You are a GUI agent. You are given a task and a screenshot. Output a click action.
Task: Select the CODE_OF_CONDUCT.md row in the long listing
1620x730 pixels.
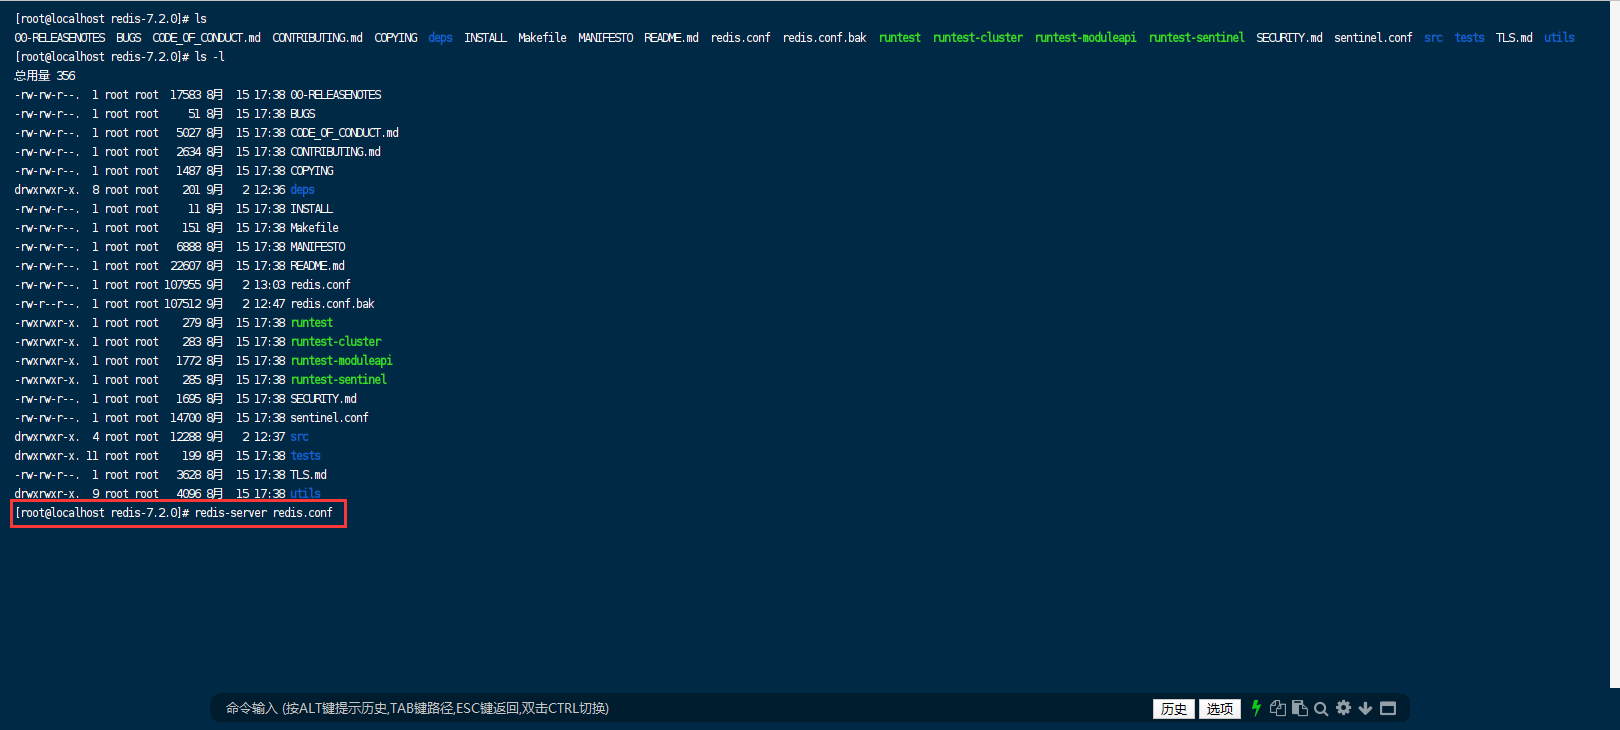point(206,133)
